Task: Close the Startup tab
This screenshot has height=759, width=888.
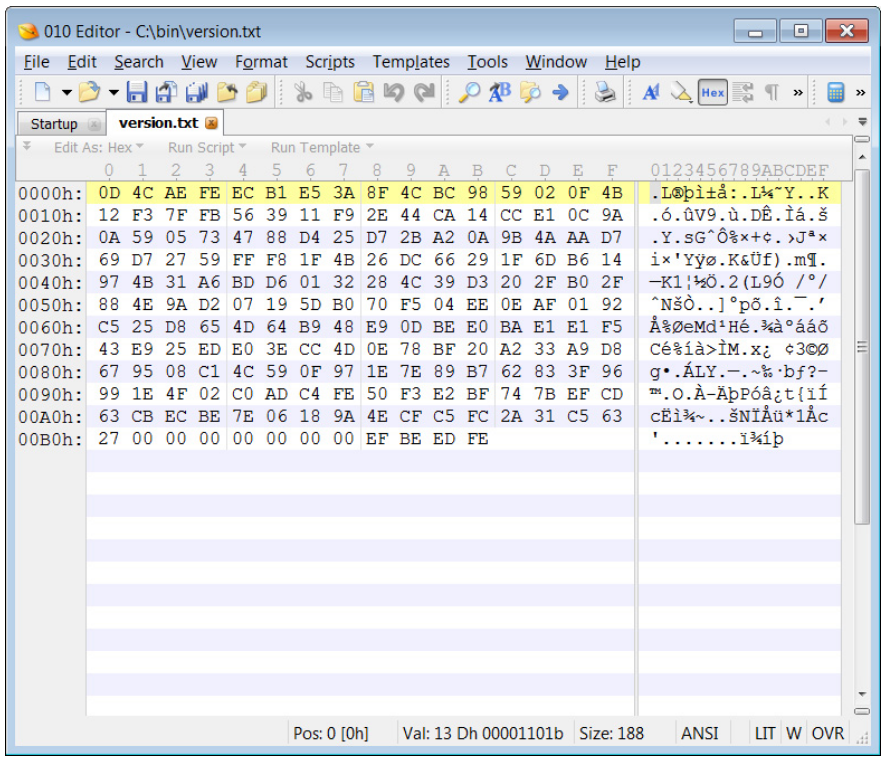Action: 94,124
